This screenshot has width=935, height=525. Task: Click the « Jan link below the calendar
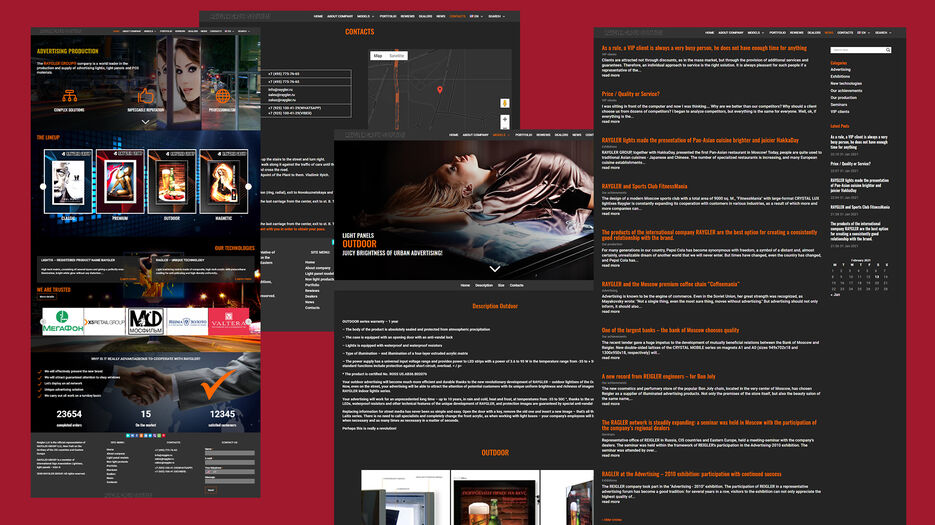[835, 295]
